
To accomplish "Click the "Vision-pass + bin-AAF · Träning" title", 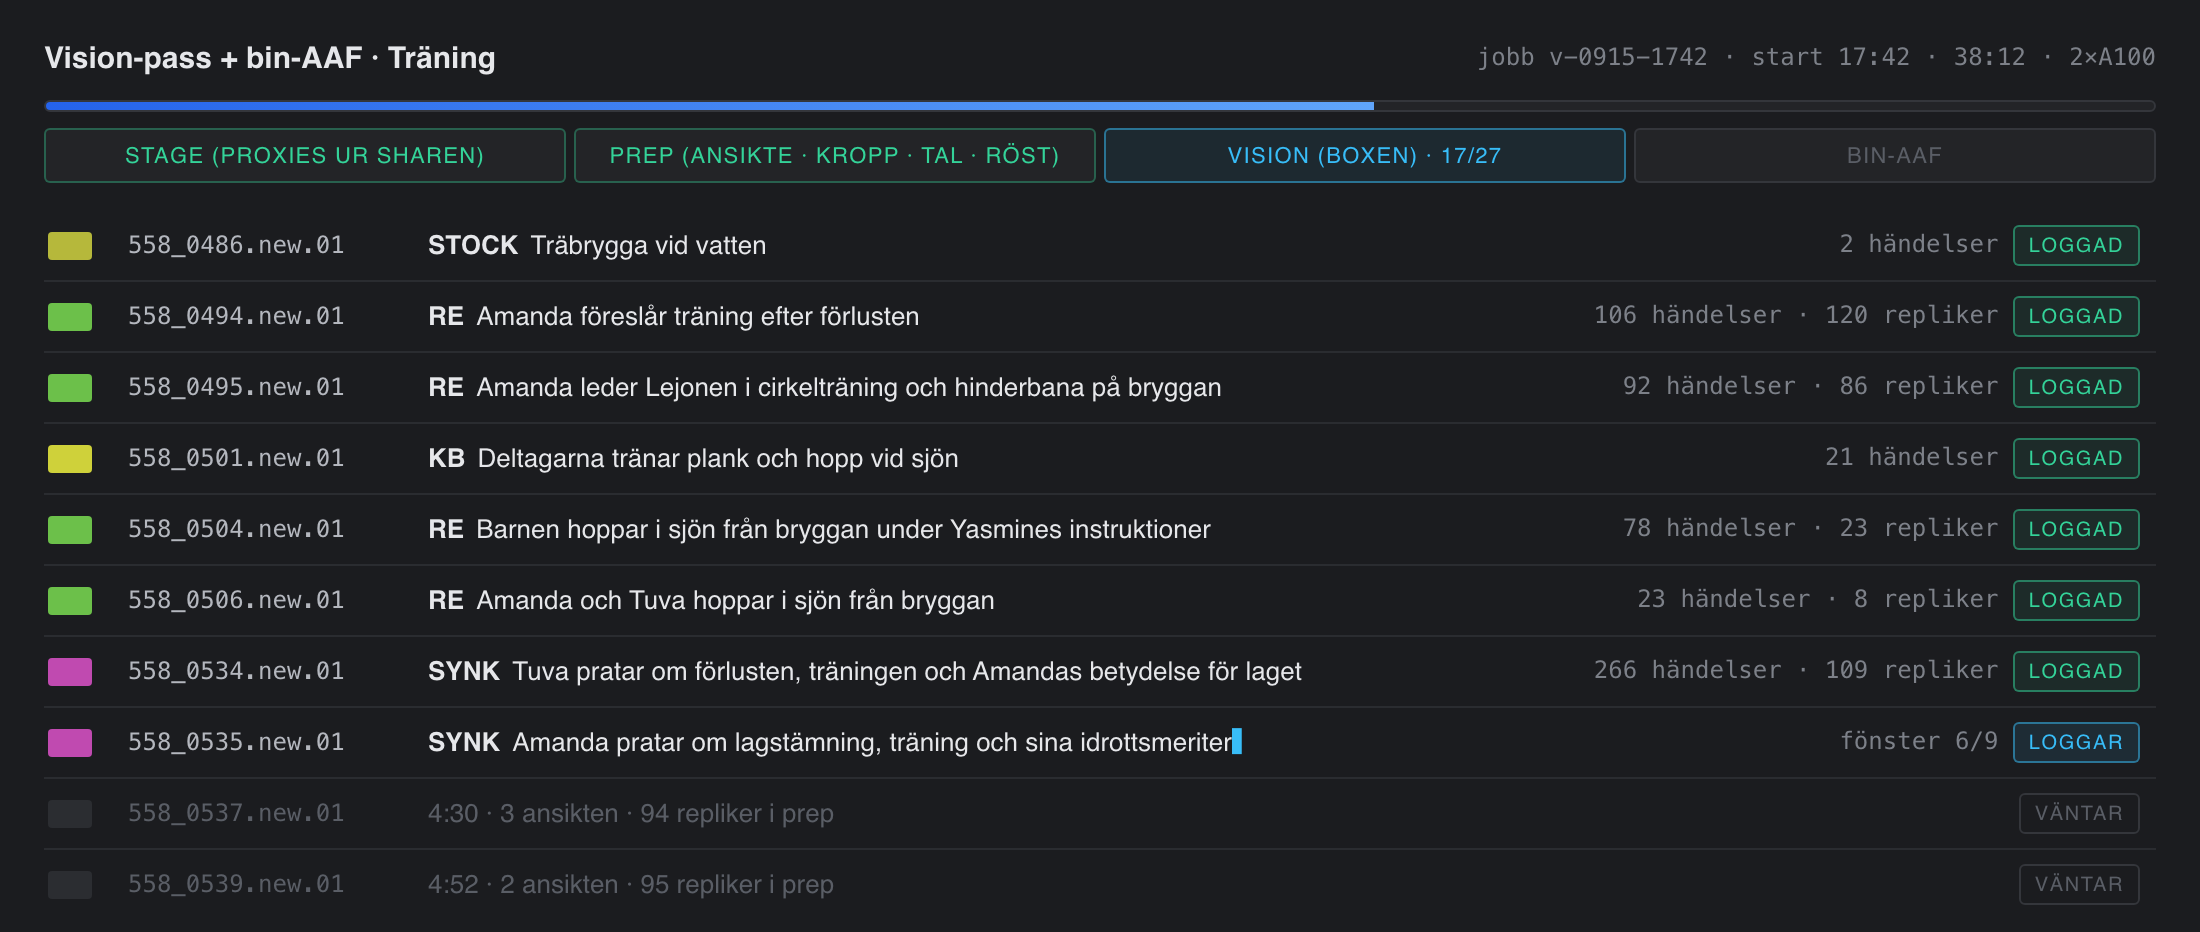I will tap(270, 58).
